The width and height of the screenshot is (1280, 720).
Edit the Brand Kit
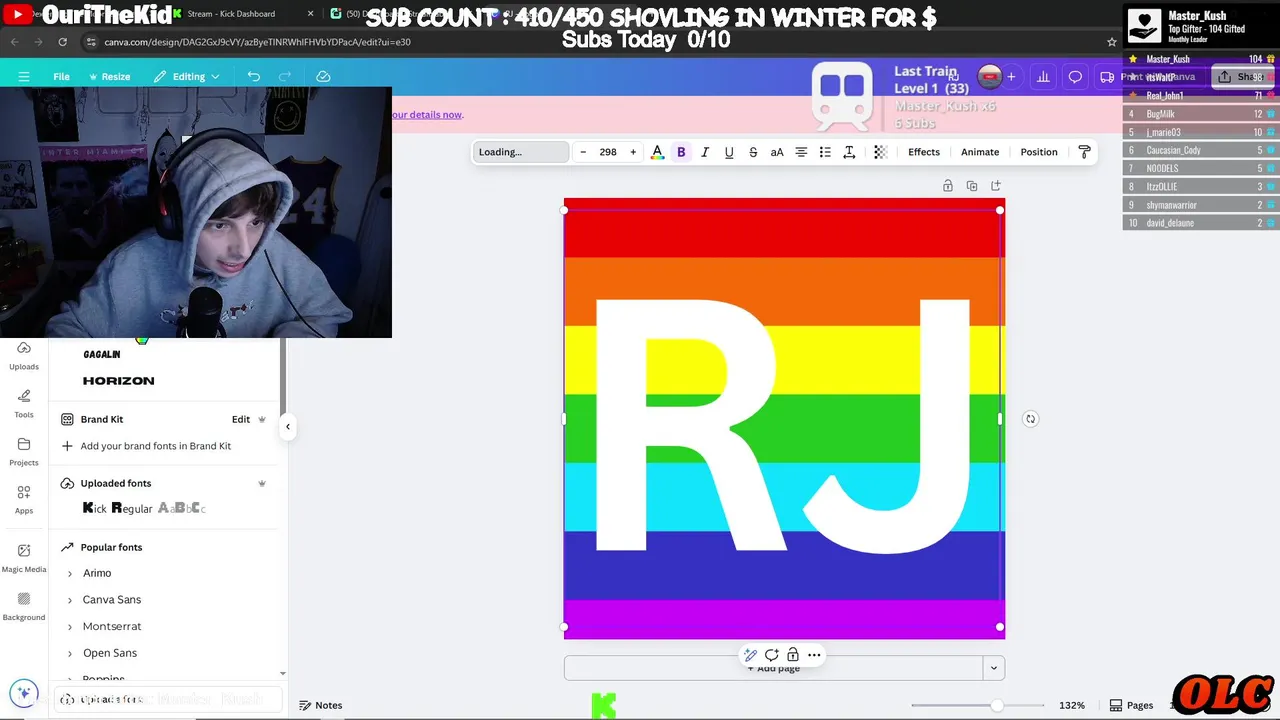241,419
